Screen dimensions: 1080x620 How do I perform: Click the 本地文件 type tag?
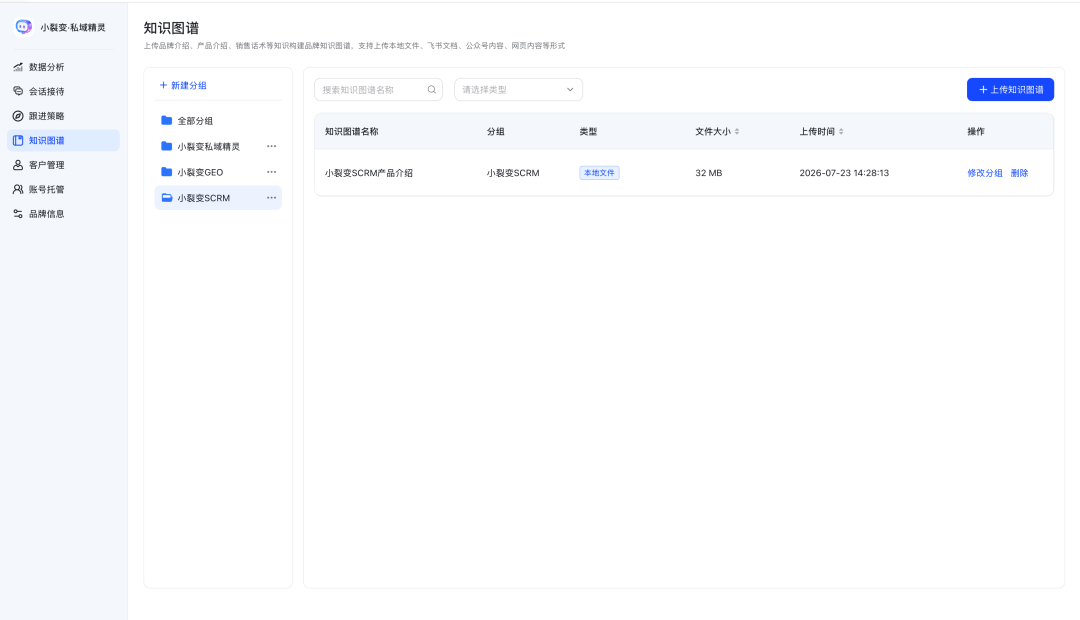tap(599, 173)
